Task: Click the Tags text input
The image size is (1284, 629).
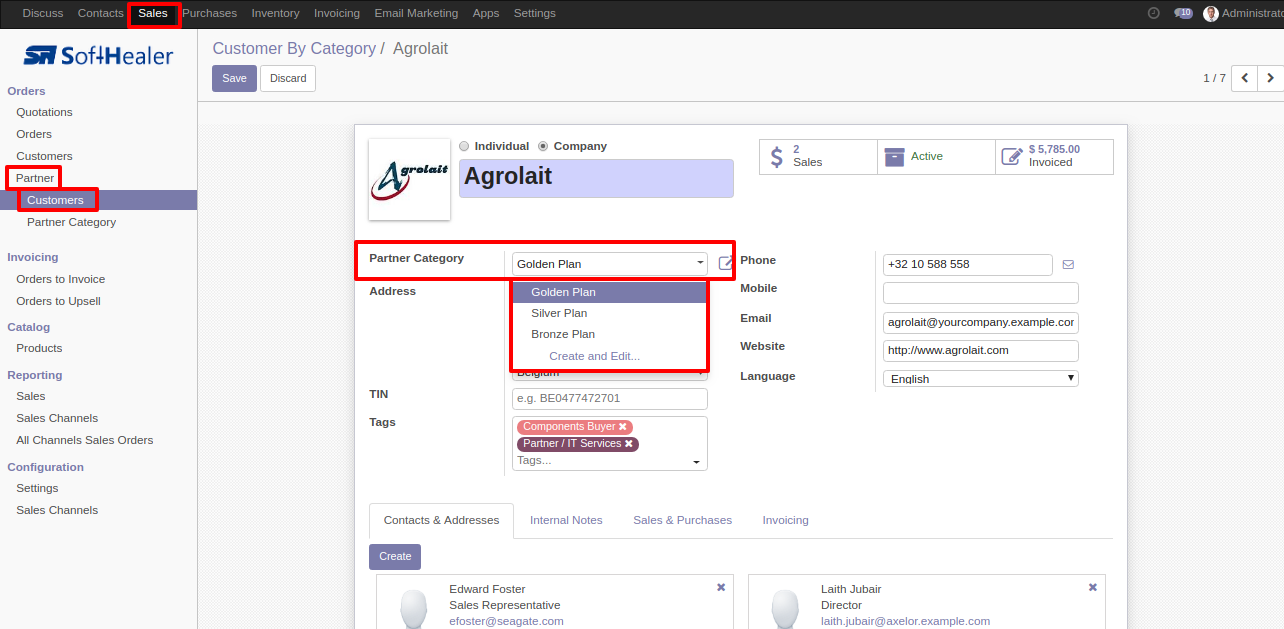Action: 600,461
